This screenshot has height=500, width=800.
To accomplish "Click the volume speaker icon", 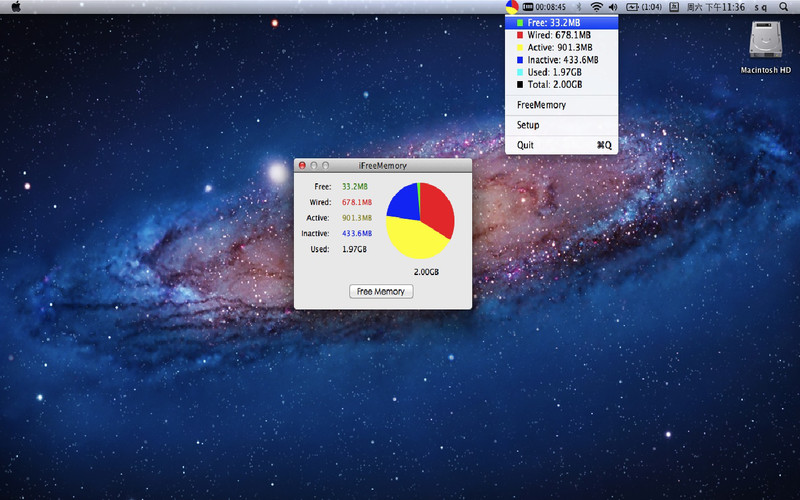I will [613, 7].
